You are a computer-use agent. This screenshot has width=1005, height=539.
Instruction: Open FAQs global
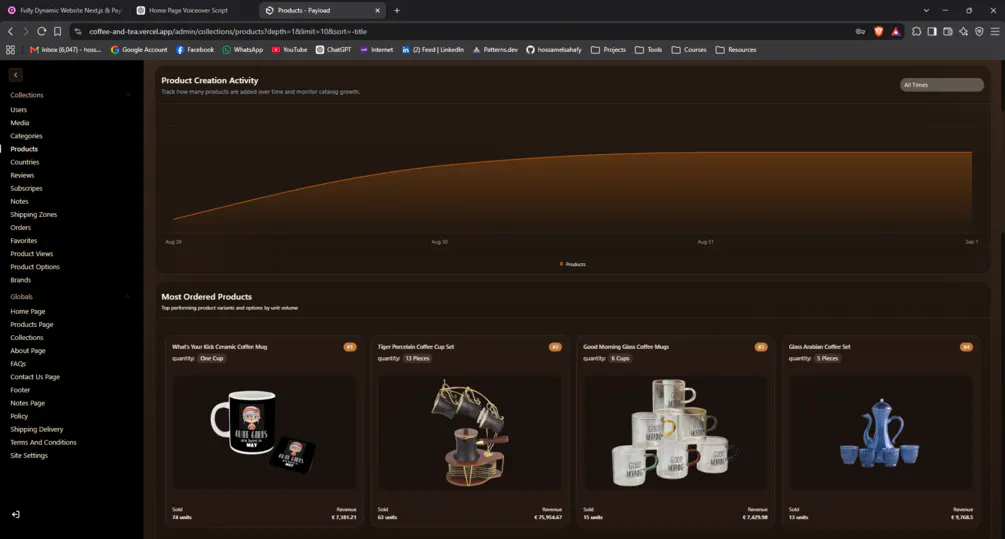[x=18, y=364]
